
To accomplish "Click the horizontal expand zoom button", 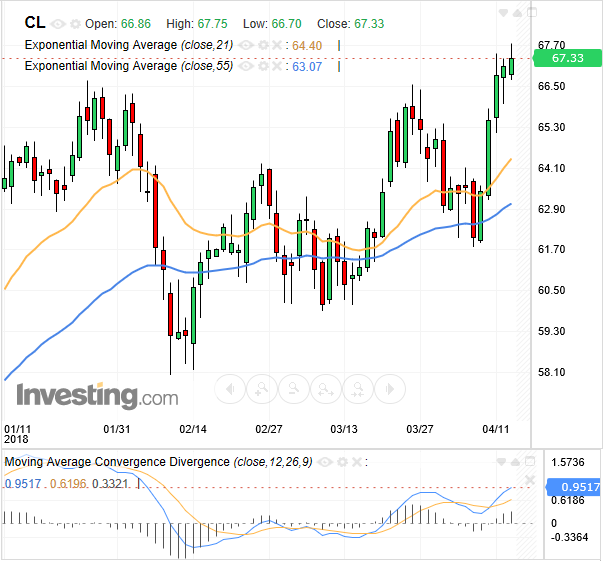I will click(326, 389).
